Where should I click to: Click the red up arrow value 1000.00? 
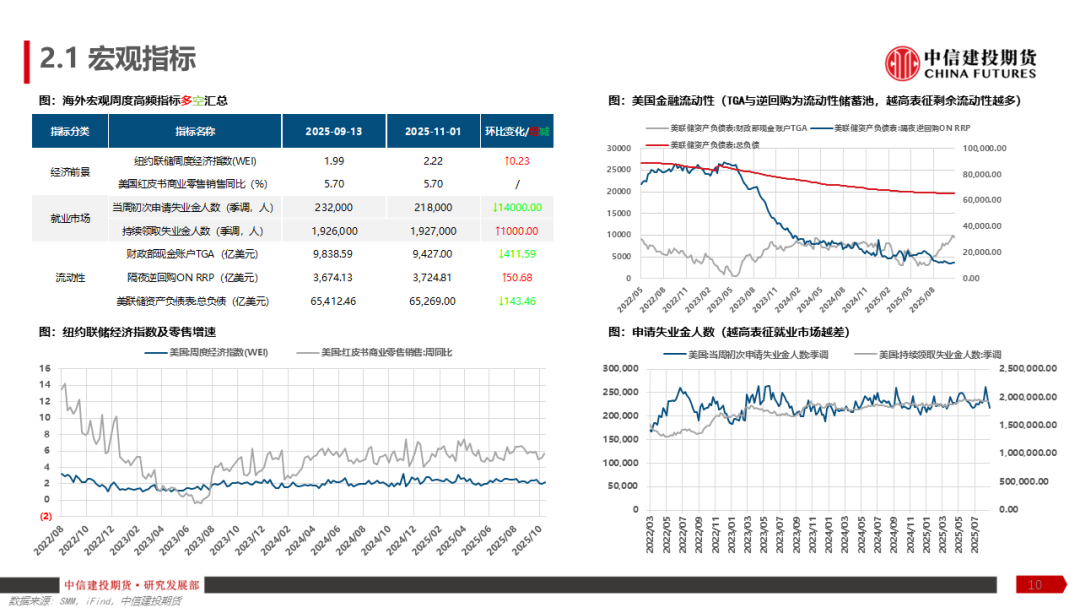517,231
